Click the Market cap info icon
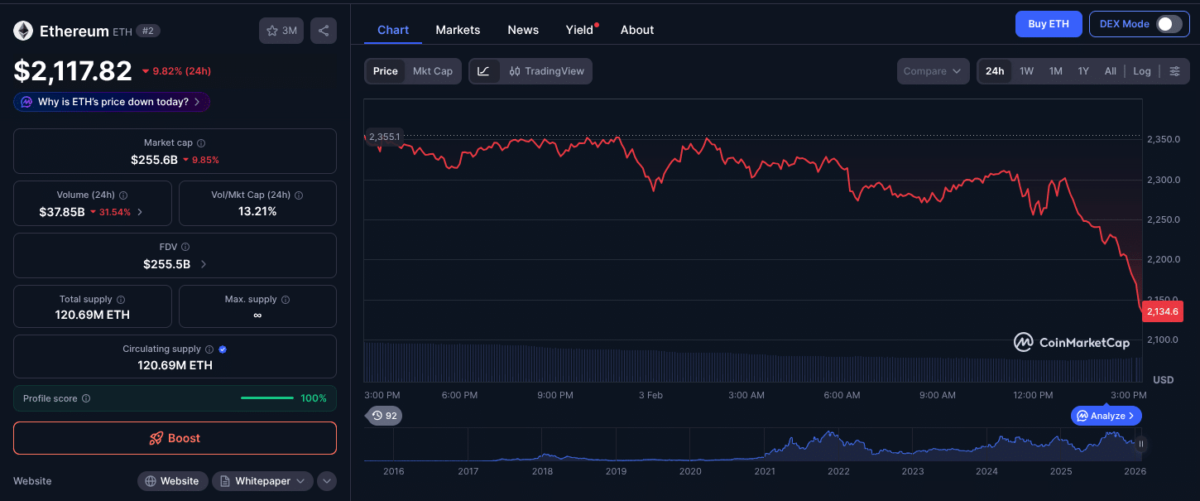The image size is (1200, 501). (201, 144)
